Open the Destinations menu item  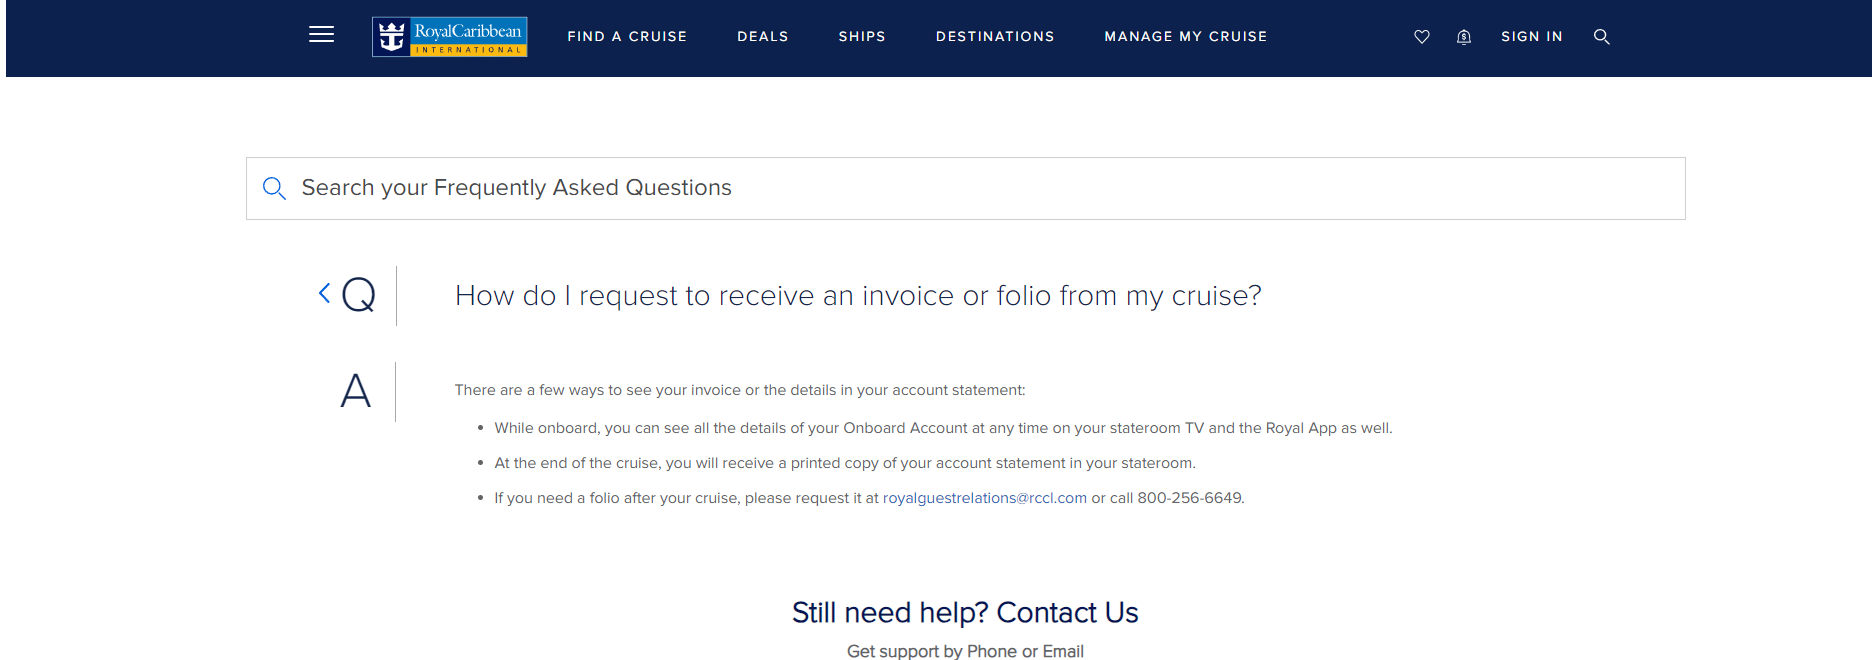tap(995, 36)
